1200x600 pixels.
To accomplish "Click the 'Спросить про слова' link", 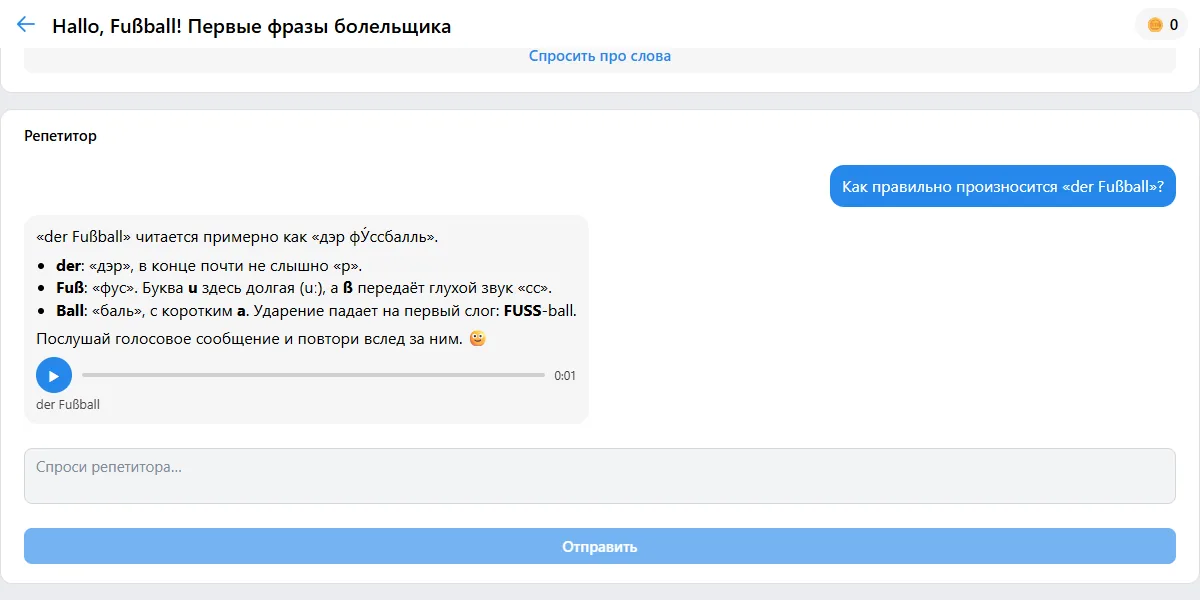I will [x=600, y=56].
